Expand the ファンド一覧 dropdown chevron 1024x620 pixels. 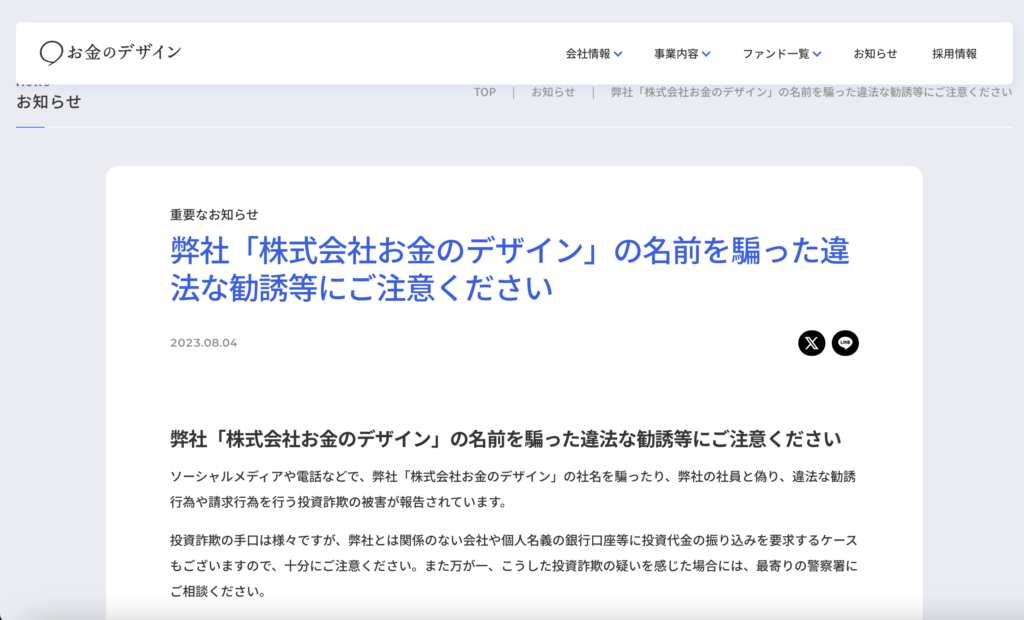[817, 54]
